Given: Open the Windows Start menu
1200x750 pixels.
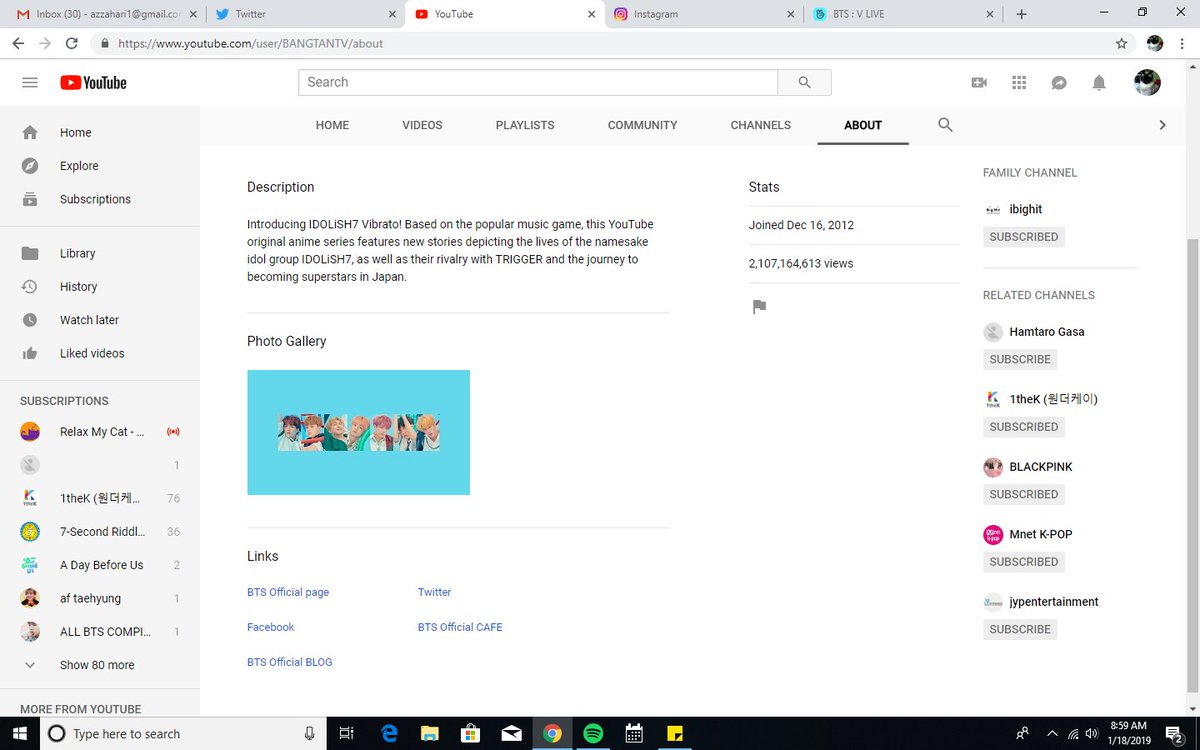Looking at the screenshot, I should [x=20, y=733].
